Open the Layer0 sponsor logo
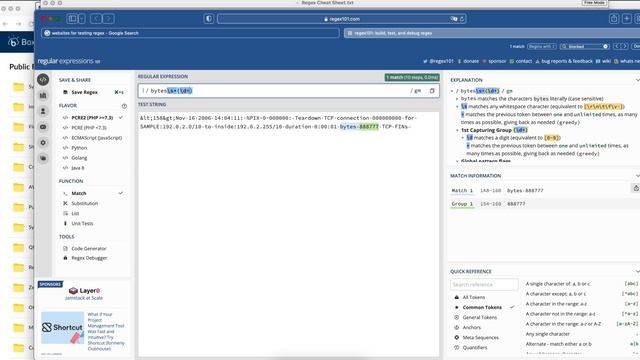 [84, 291]
